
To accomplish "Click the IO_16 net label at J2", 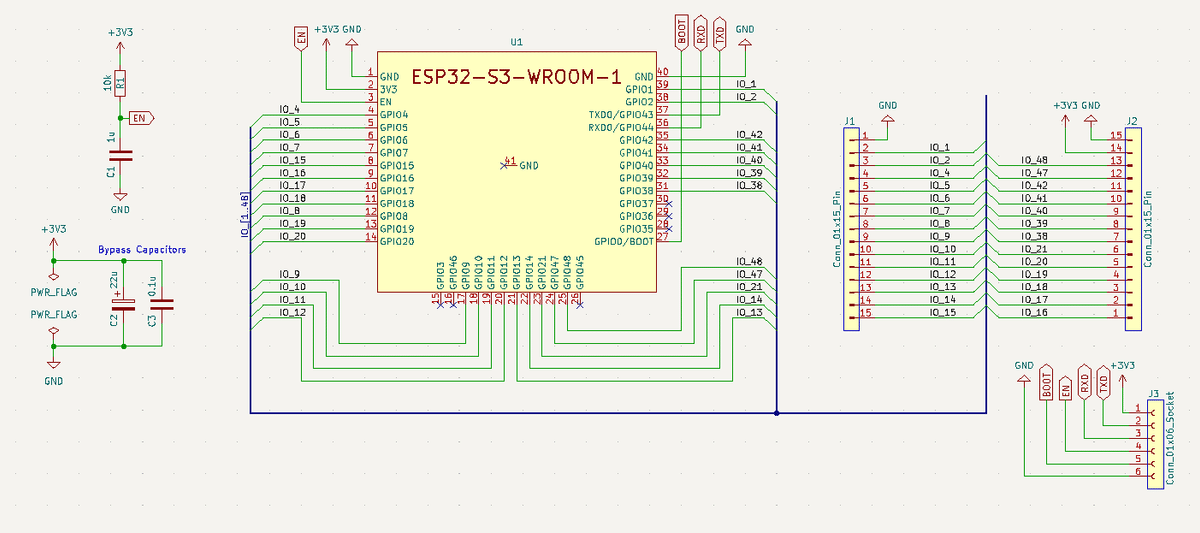I will (x=1034, y=312).
